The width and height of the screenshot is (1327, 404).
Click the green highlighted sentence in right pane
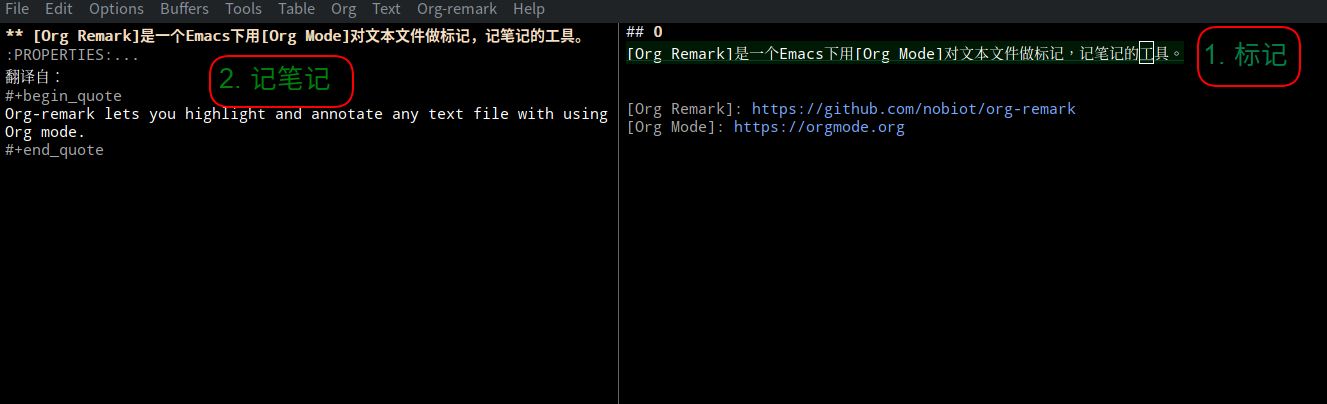904,54
